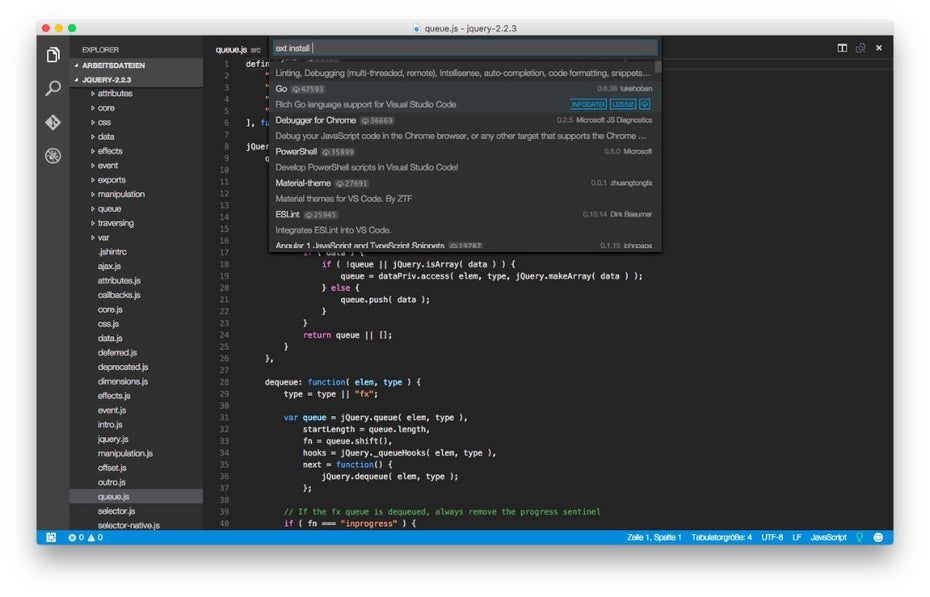
Task: Open the .jshintrc file
Action: tap(136, 252)
